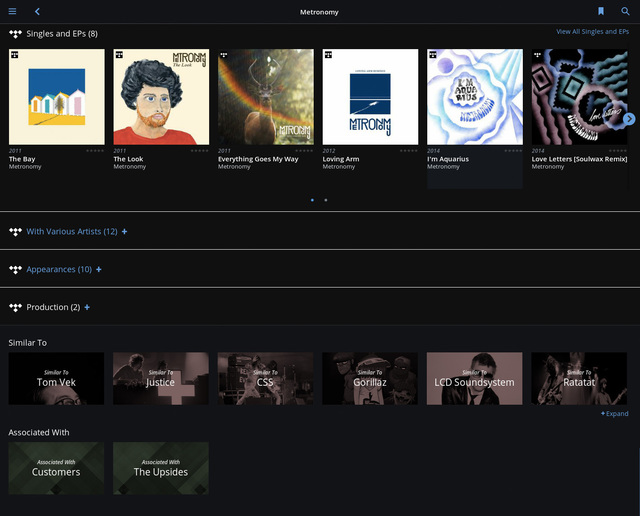Rate The Bay using its star rating
The image size is (640, 516).
(95, 150)
